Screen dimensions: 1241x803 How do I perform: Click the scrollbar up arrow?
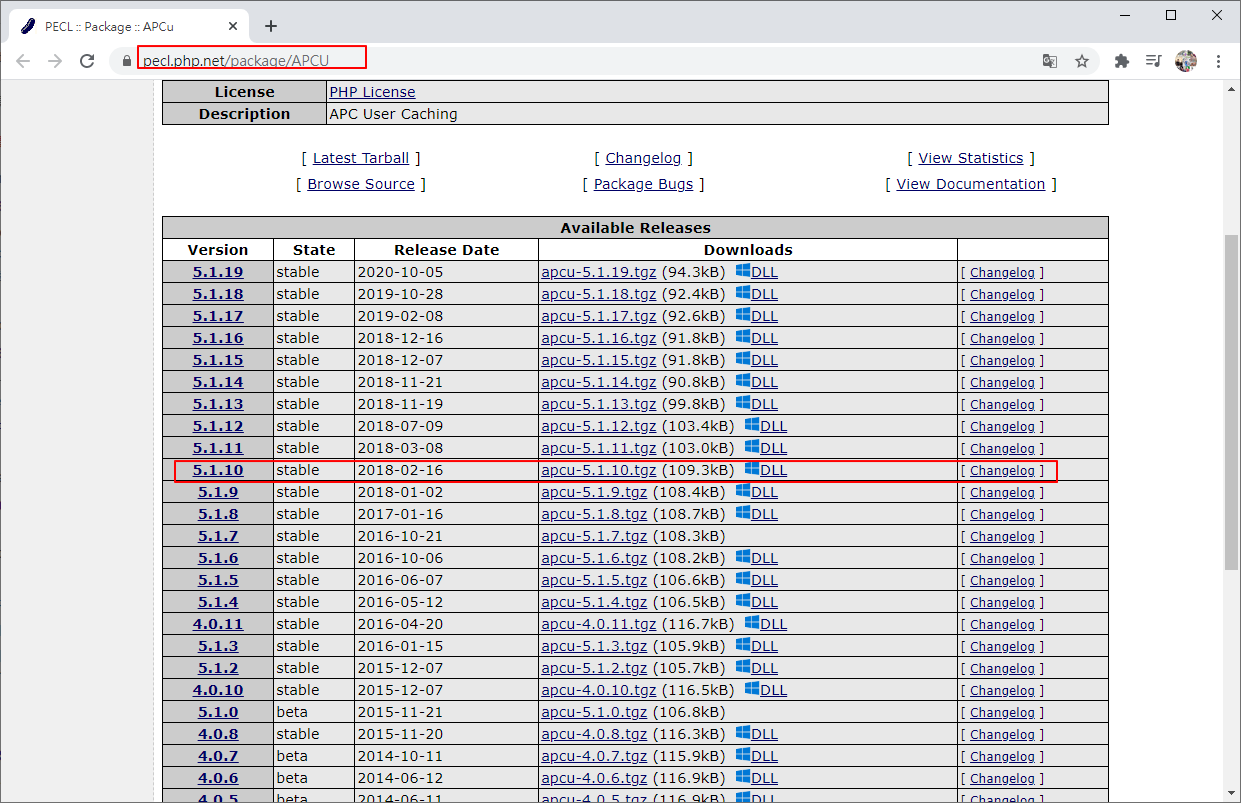point(1232,89)
